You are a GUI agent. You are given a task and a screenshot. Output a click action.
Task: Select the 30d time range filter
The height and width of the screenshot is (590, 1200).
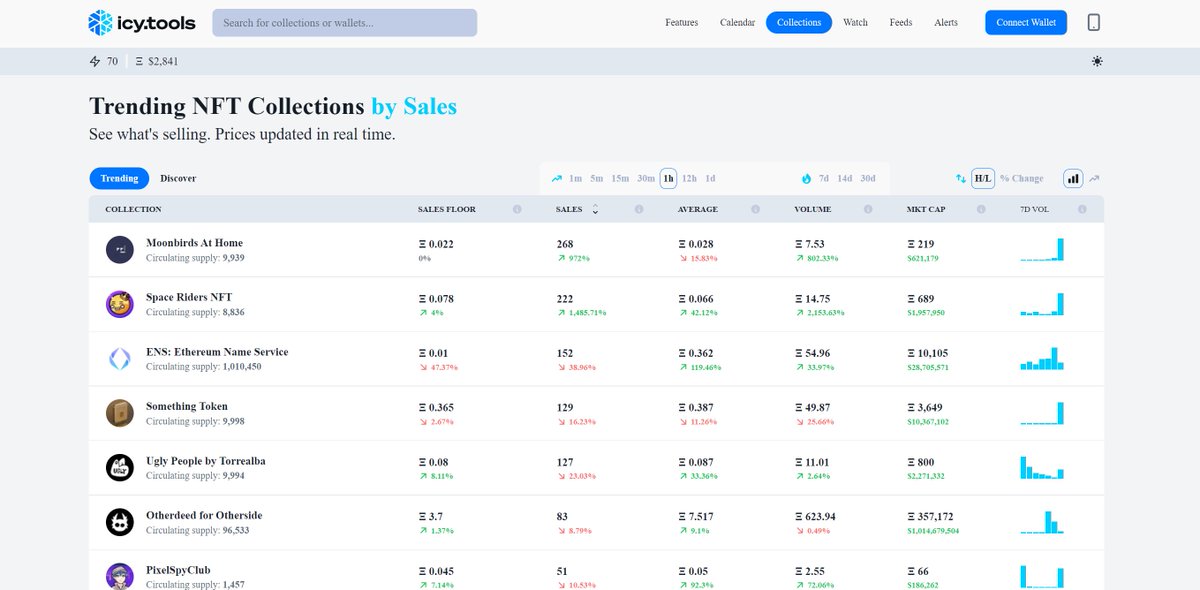866,178
